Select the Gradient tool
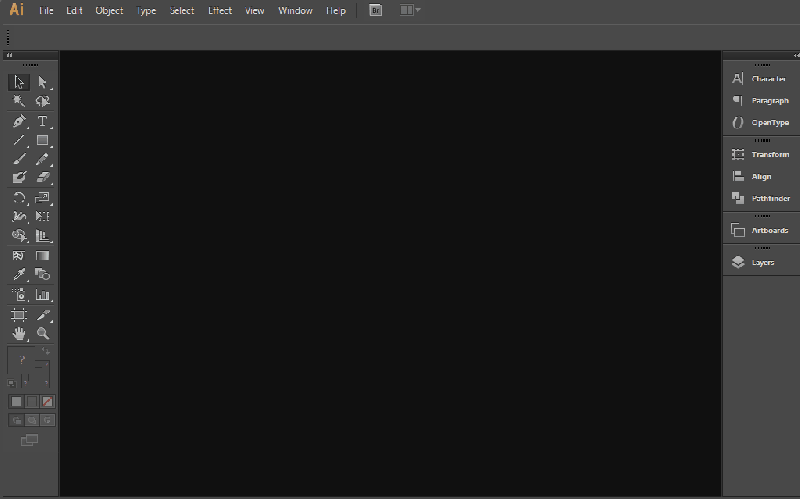Viewport: 800px width, 499px height. (x=42, y=256)
